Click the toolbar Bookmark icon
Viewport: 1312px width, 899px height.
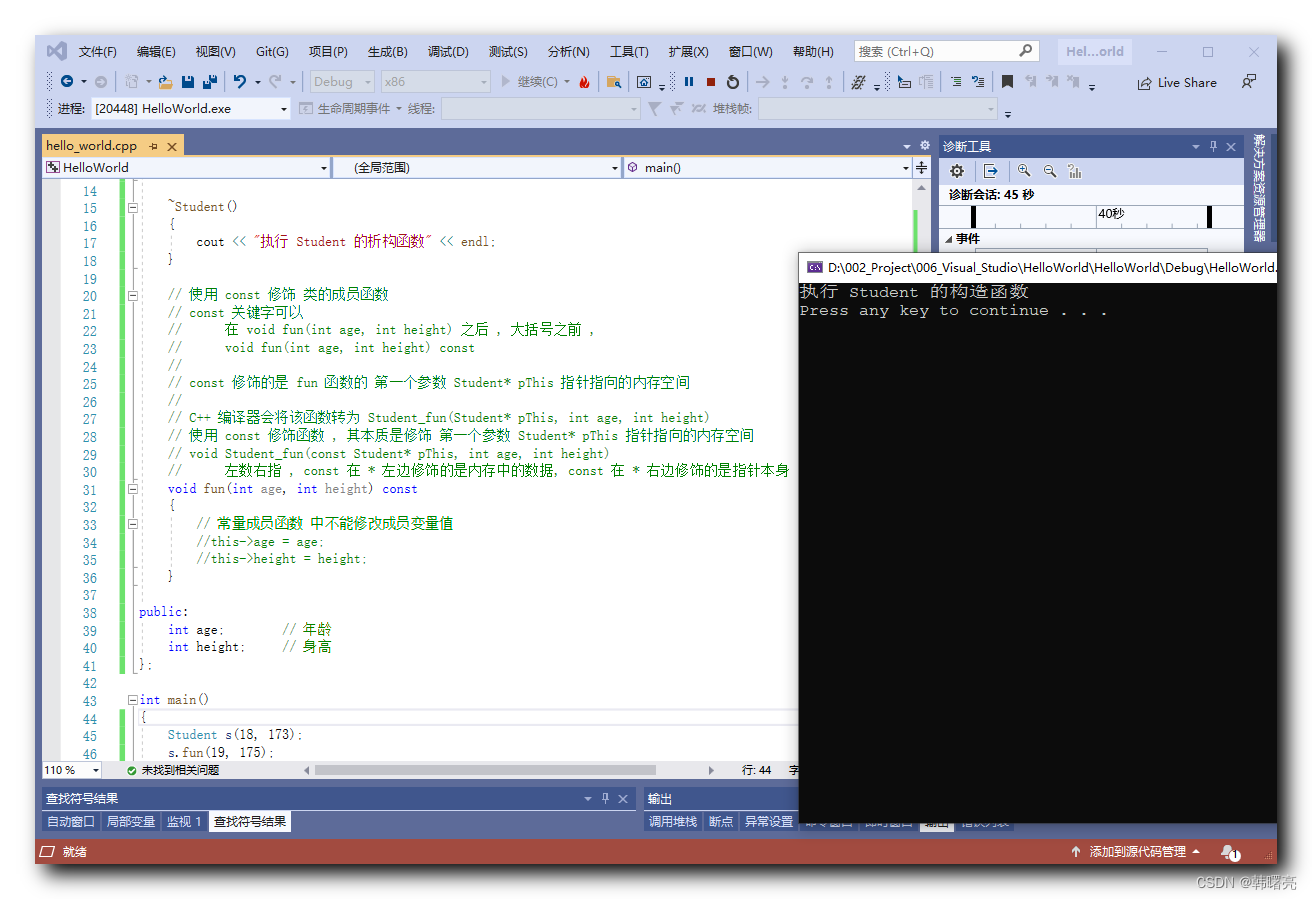[1008, 82]
